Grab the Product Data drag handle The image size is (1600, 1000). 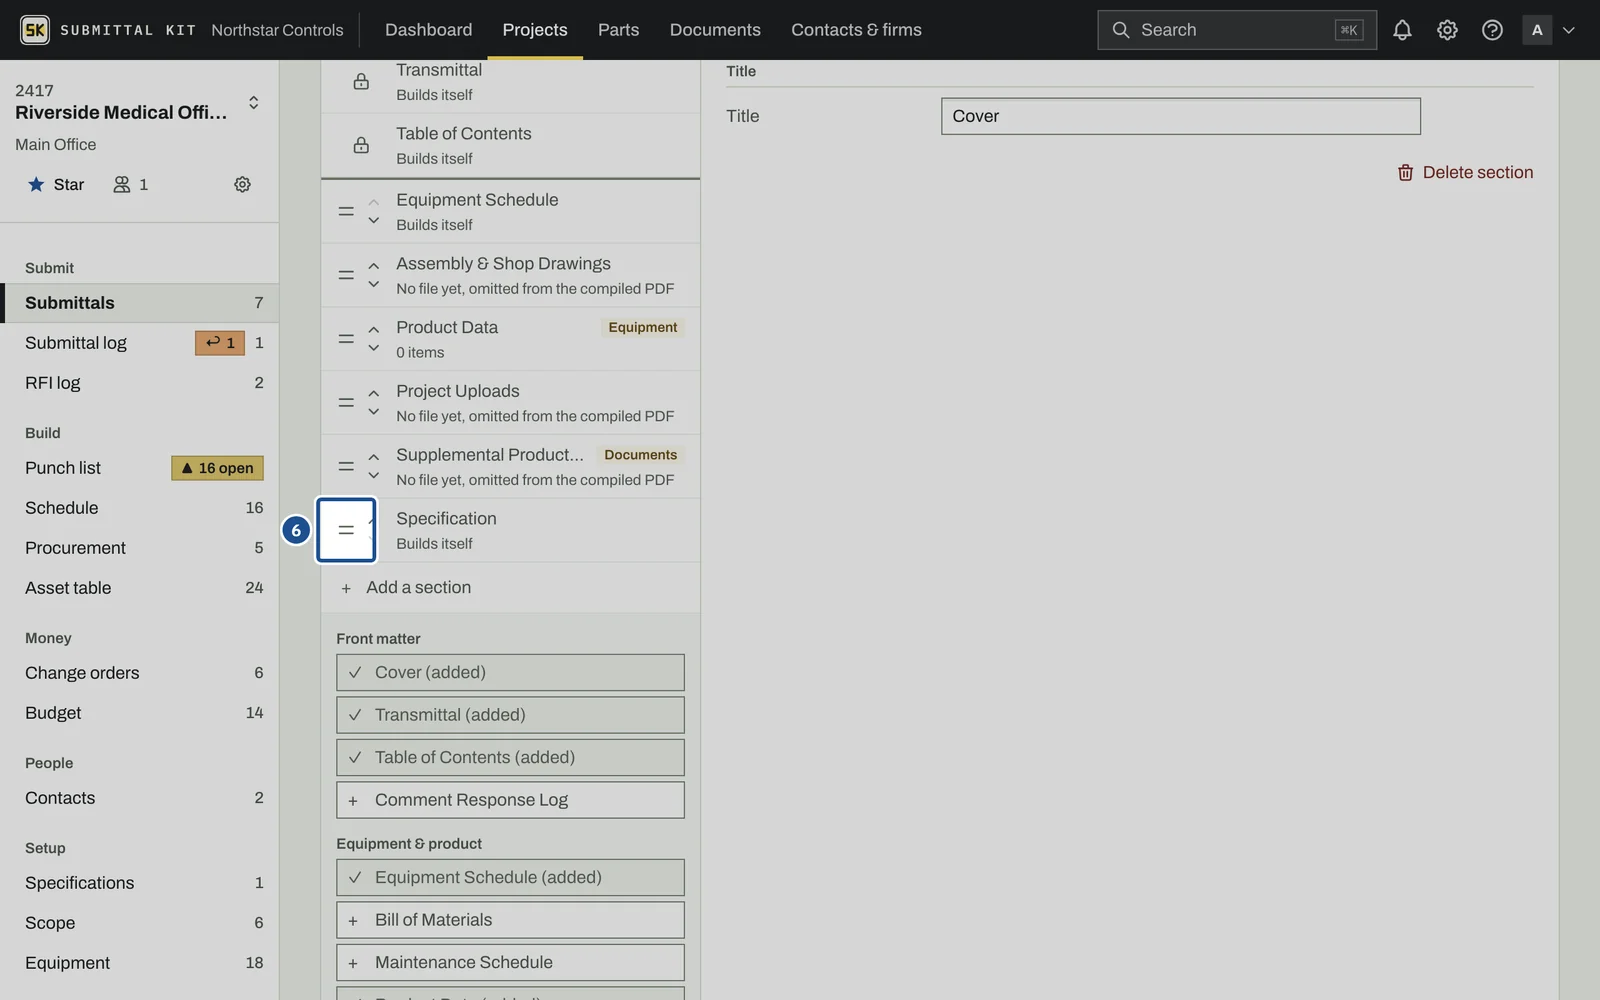pos(346,339)
